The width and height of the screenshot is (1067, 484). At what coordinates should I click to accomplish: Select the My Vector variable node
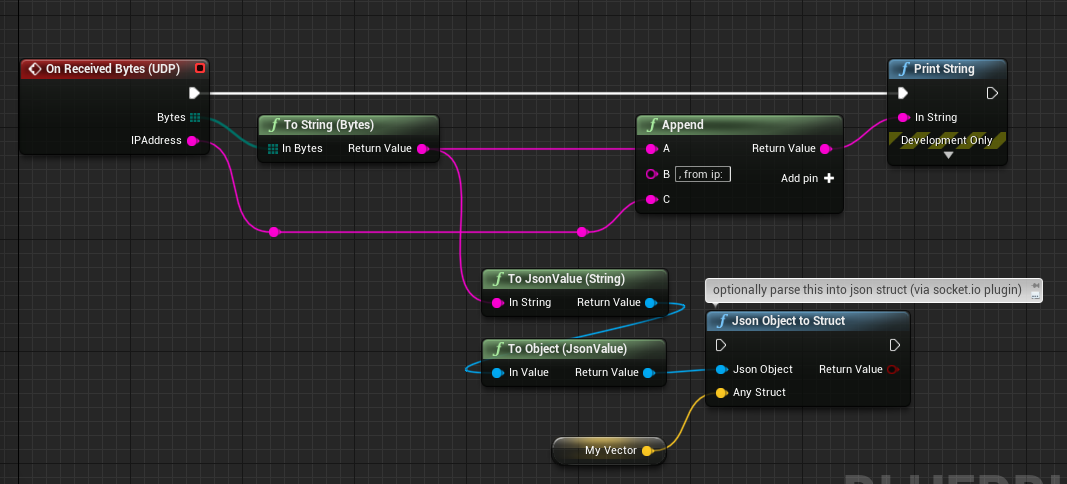(x=608, y=451)
